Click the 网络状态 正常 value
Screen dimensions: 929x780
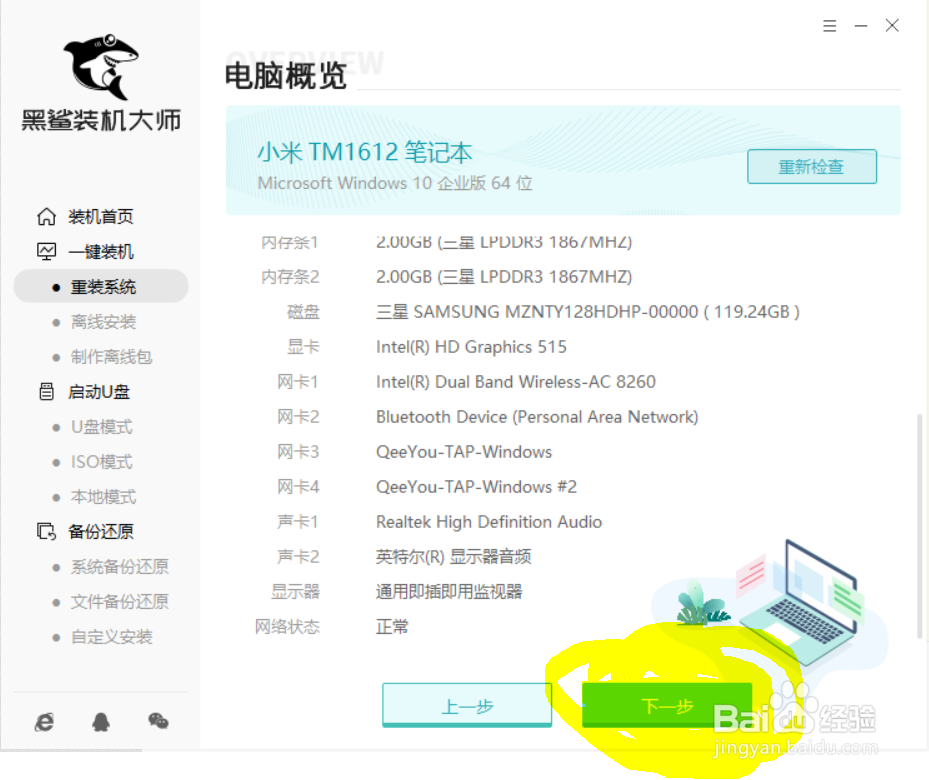click(x=392, y=626)
